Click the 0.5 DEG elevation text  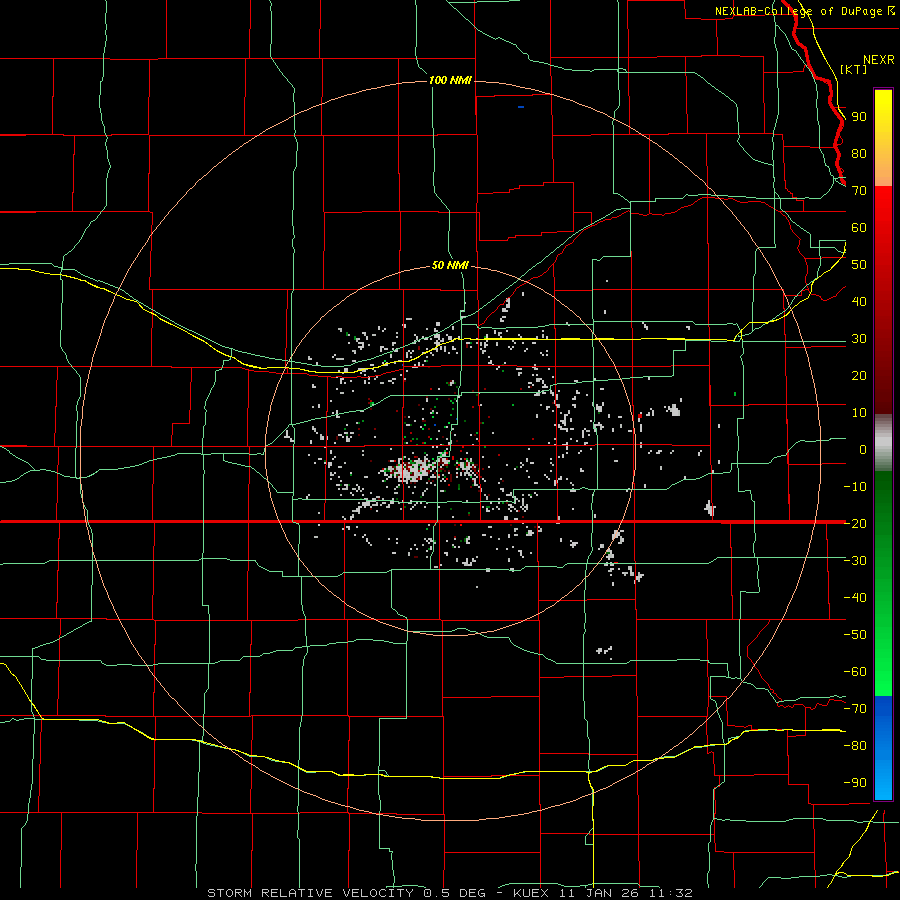(454, 893)
